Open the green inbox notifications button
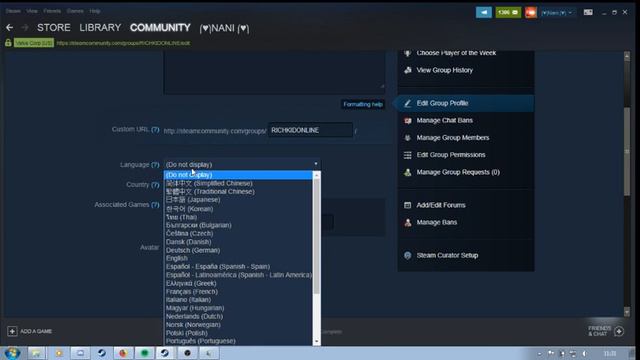This screenshot has height=360, width=640. click(x=508, y=12)
